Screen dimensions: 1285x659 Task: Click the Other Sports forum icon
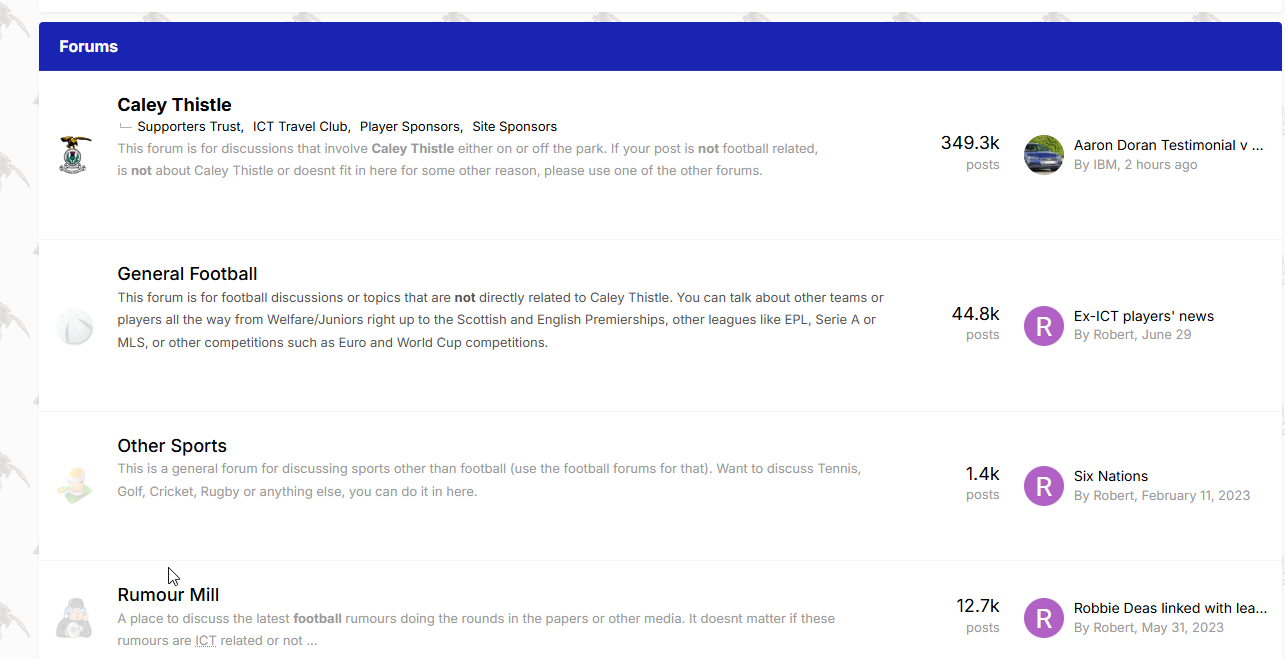pyautogui.click(x=75, y=486)
